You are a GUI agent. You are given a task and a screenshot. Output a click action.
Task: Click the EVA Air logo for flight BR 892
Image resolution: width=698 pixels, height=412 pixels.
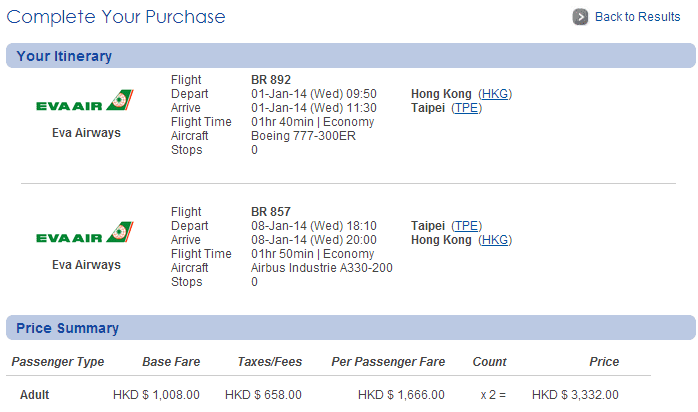pos(85,102)
